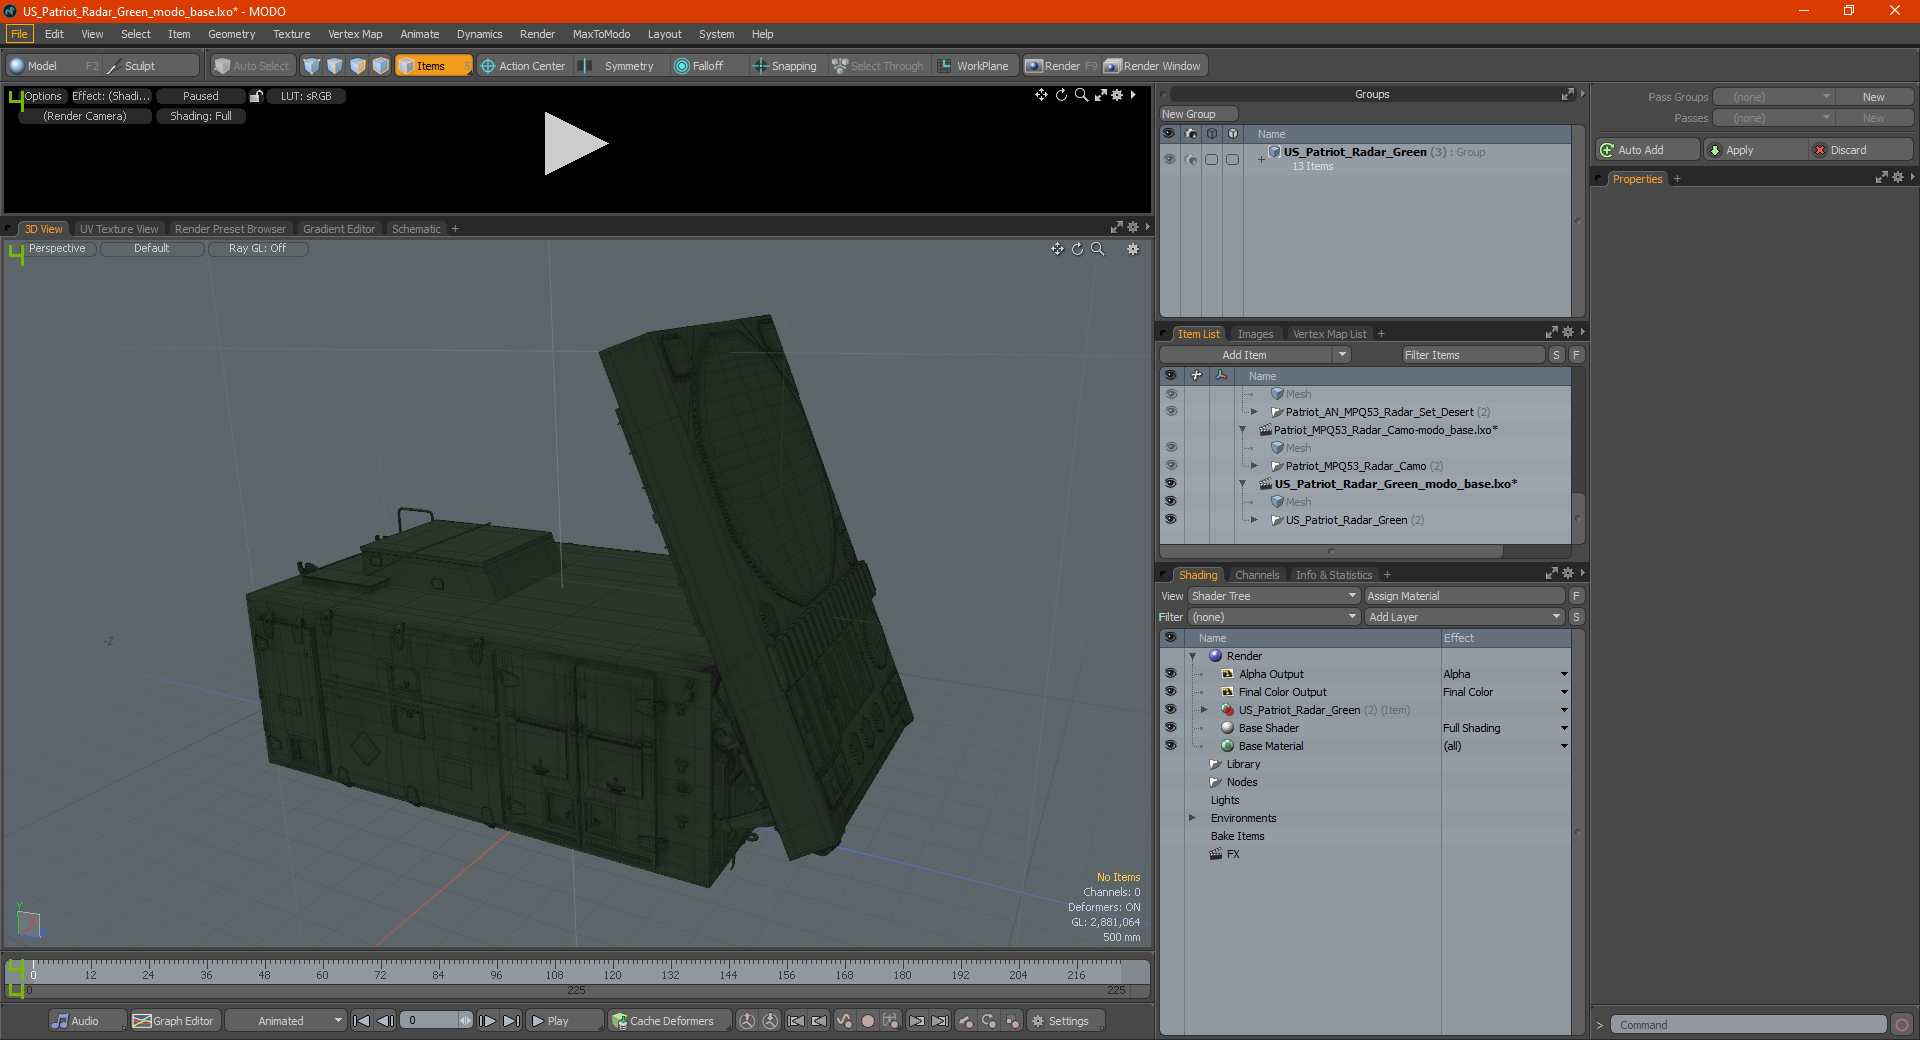Go to first frame
Screen dimensions: 1920x1040
(x=362, y=1021)
